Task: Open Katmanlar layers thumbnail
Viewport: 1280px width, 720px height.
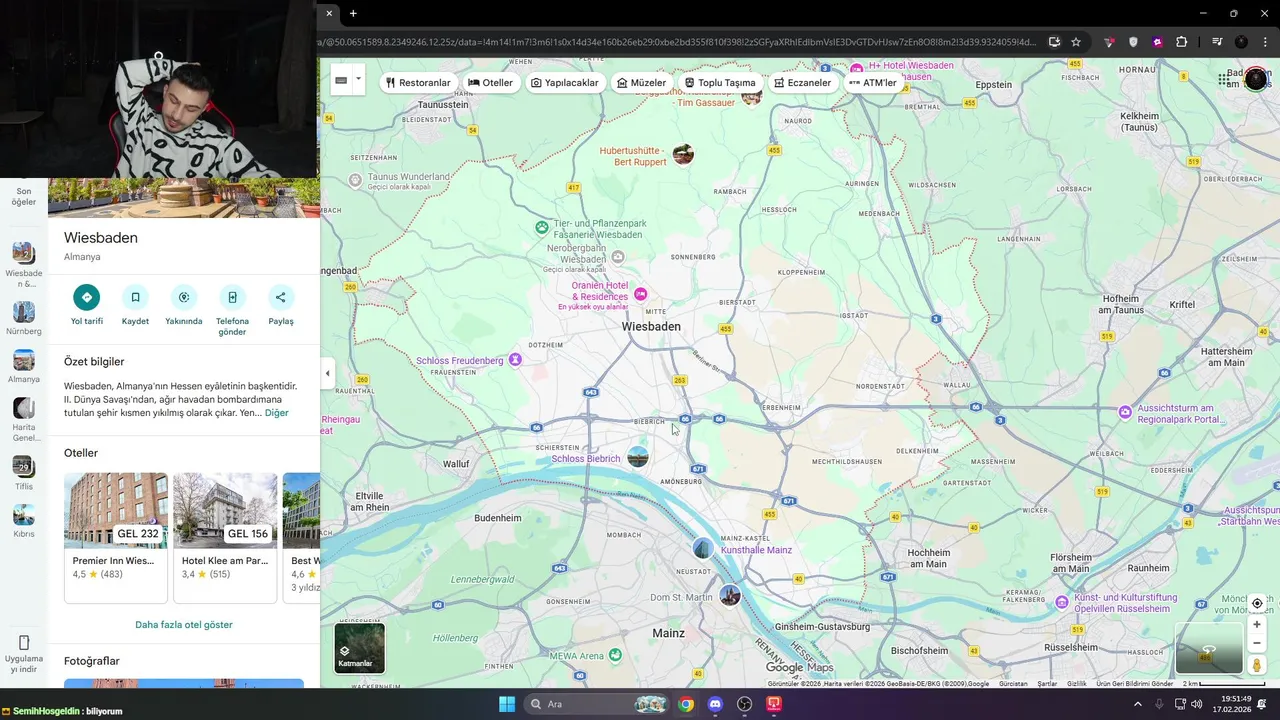Action: [359, 648]
